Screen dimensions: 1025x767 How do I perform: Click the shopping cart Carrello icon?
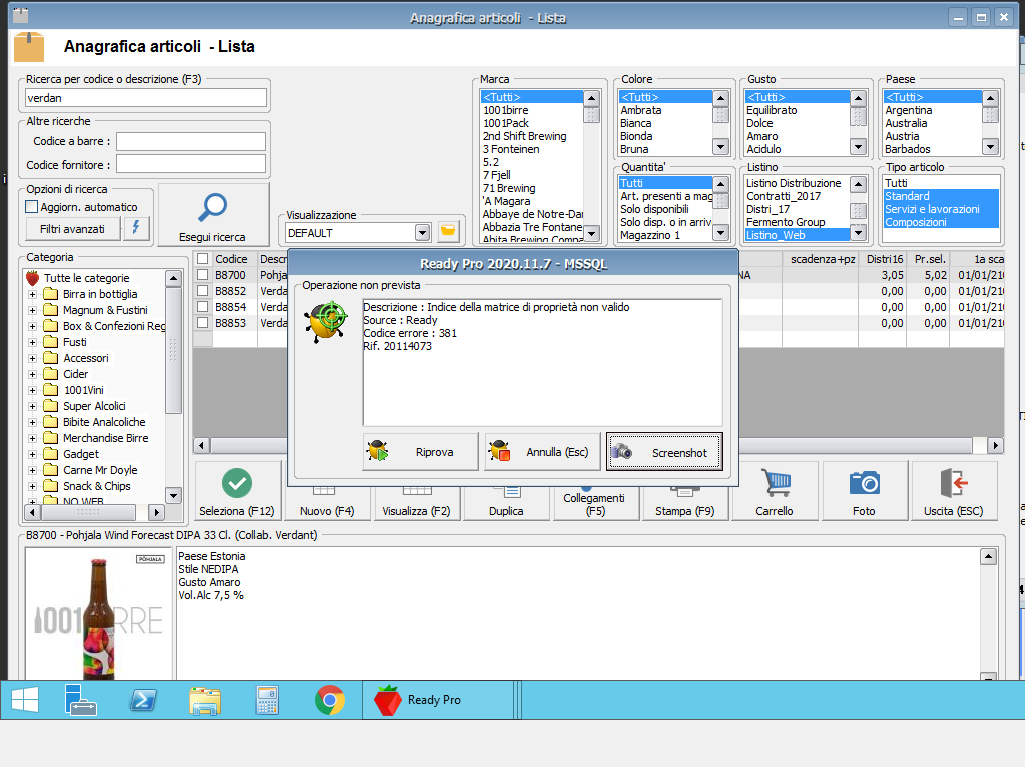coord(775,483)
